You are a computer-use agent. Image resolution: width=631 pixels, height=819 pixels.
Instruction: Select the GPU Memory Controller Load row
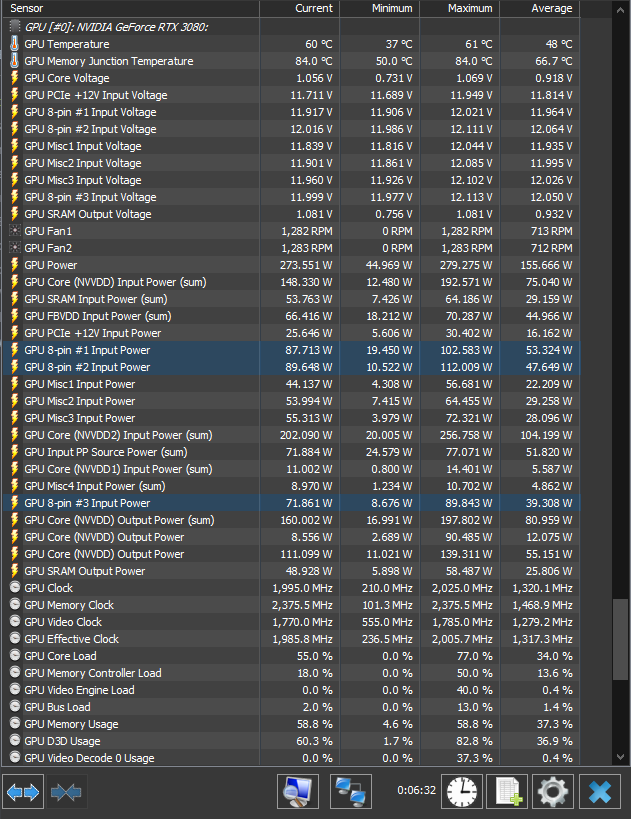click(x=291, y=673)
